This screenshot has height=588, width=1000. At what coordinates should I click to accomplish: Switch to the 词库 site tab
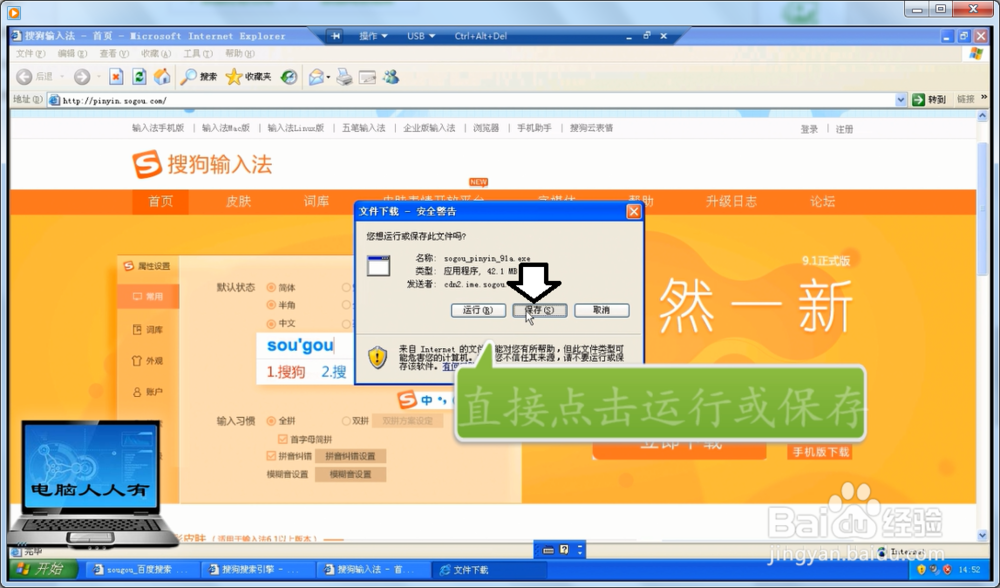point(316,202)
